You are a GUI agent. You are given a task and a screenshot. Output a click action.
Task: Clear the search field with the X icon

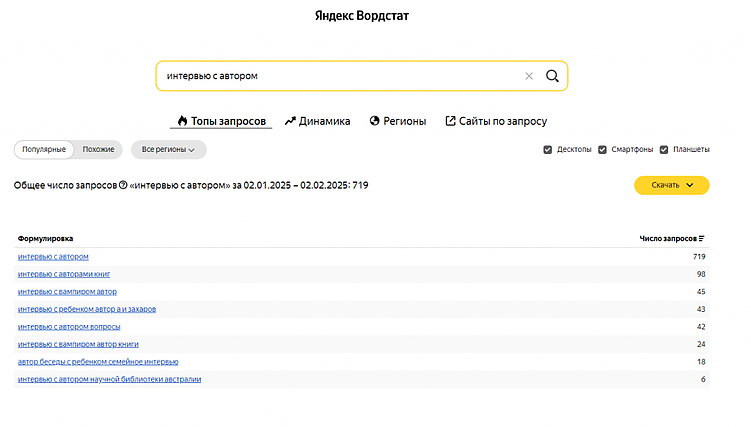tap(529, 76)
